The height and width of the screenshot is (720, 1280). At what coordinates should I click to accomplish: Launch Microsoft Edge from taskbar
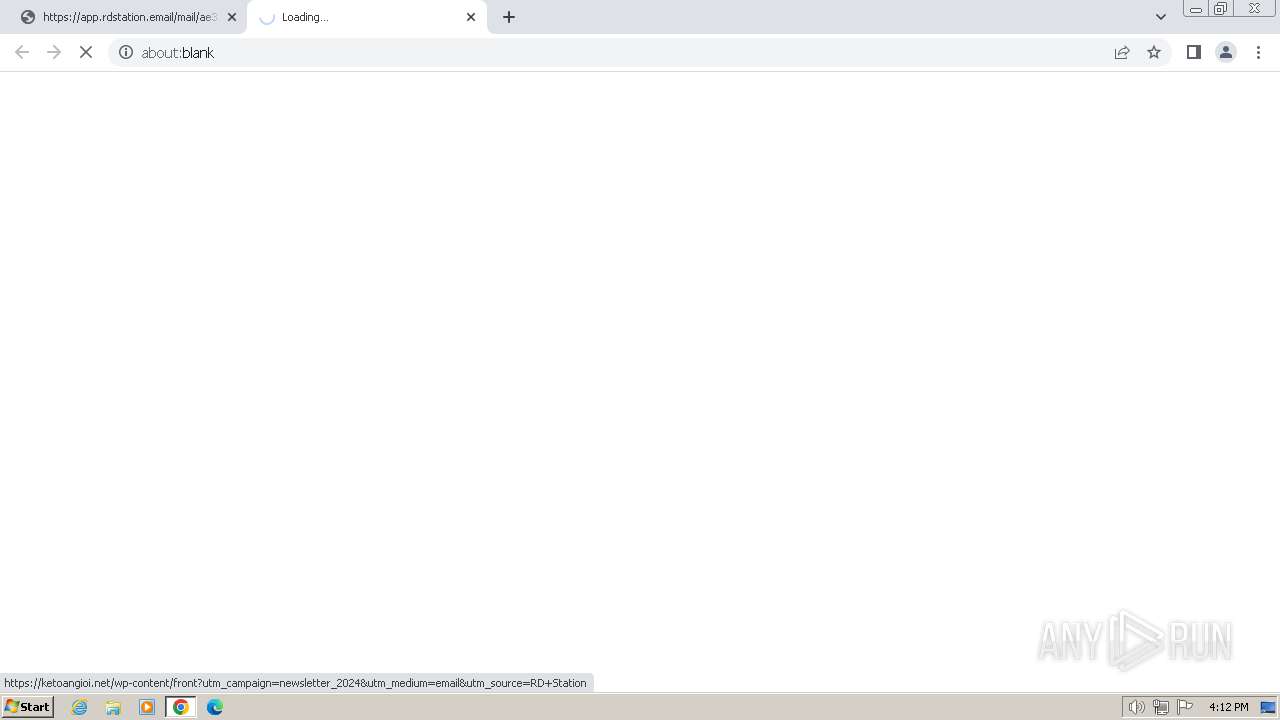(215, 707)
